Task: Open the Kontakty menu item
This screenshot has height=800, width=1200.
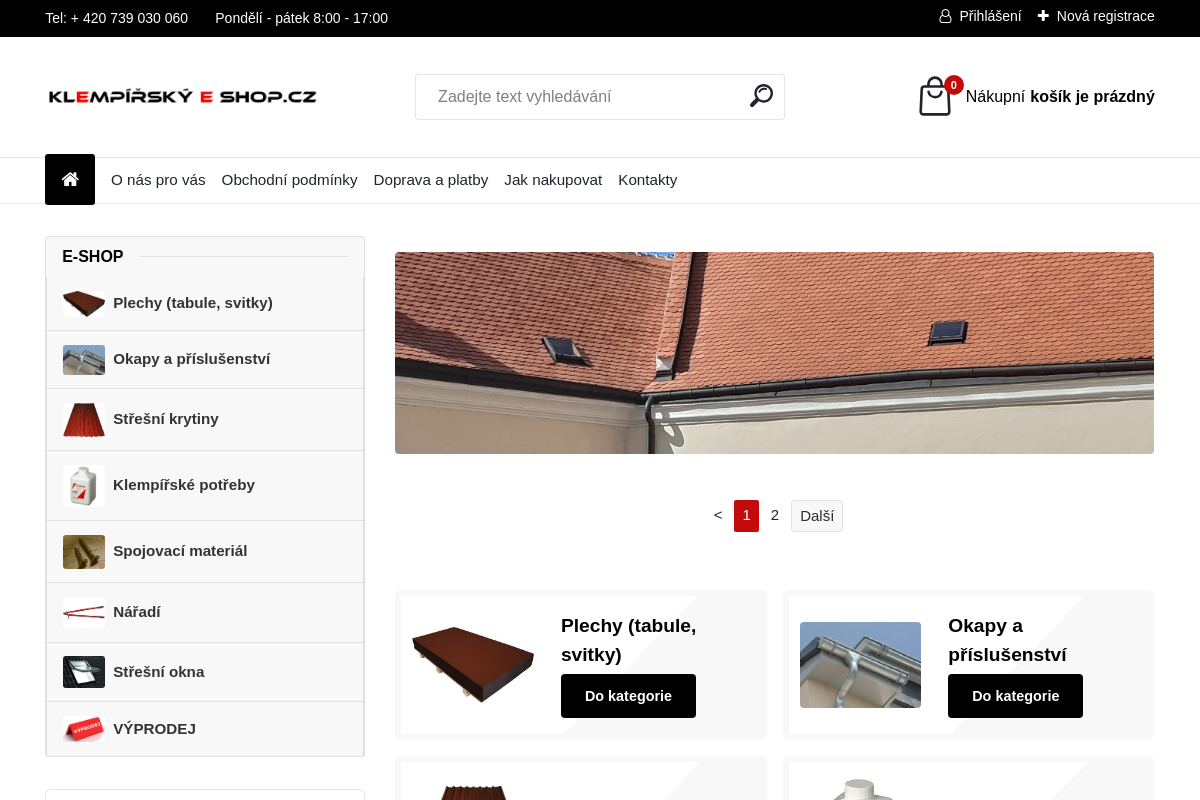Action: pyautogui.click(x=647, y=180)
